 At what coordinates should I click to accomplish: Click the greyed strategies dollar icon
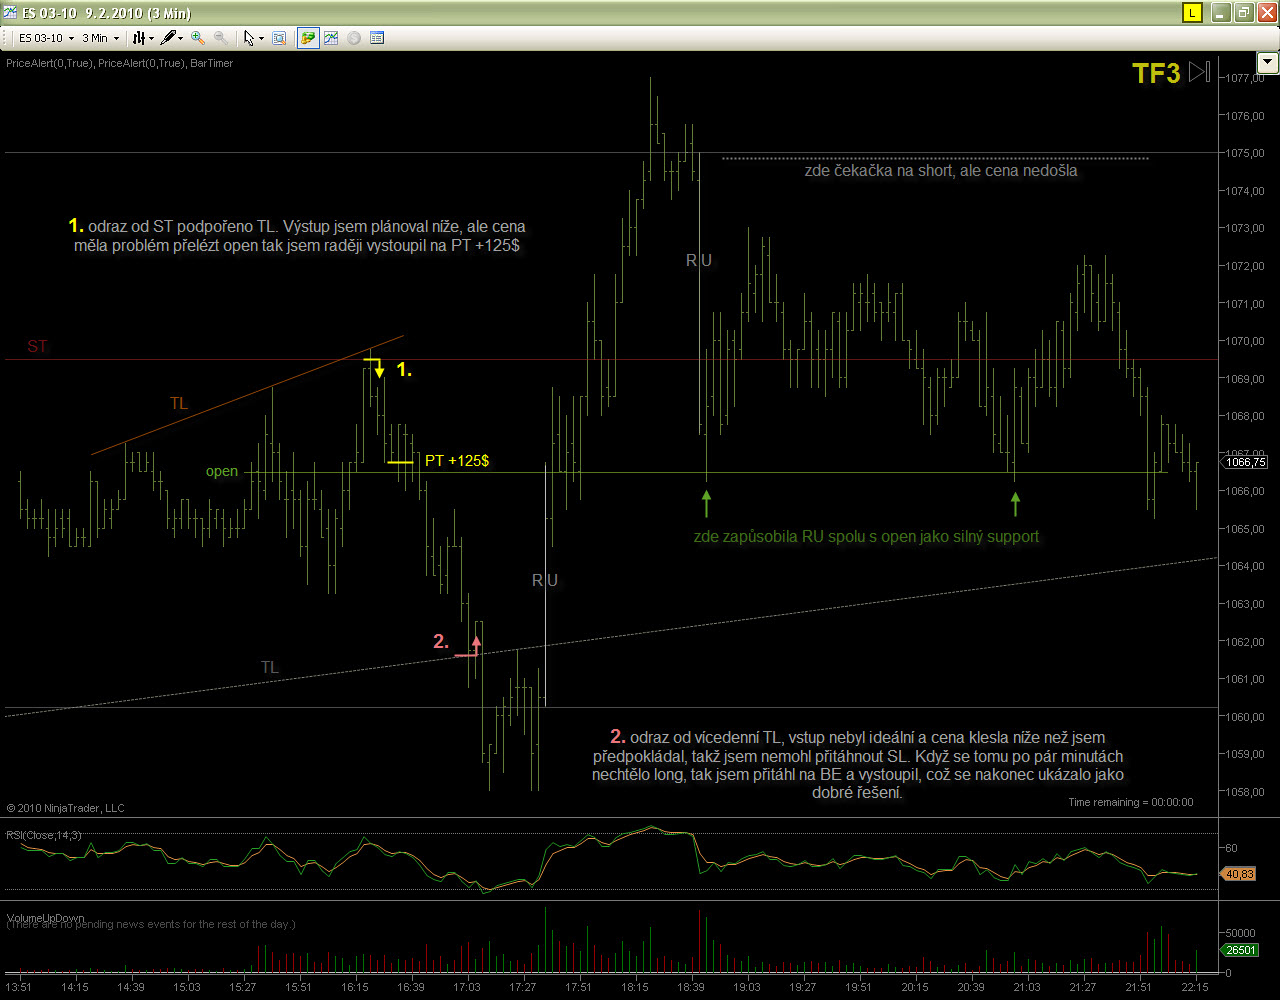pos(354,38)
